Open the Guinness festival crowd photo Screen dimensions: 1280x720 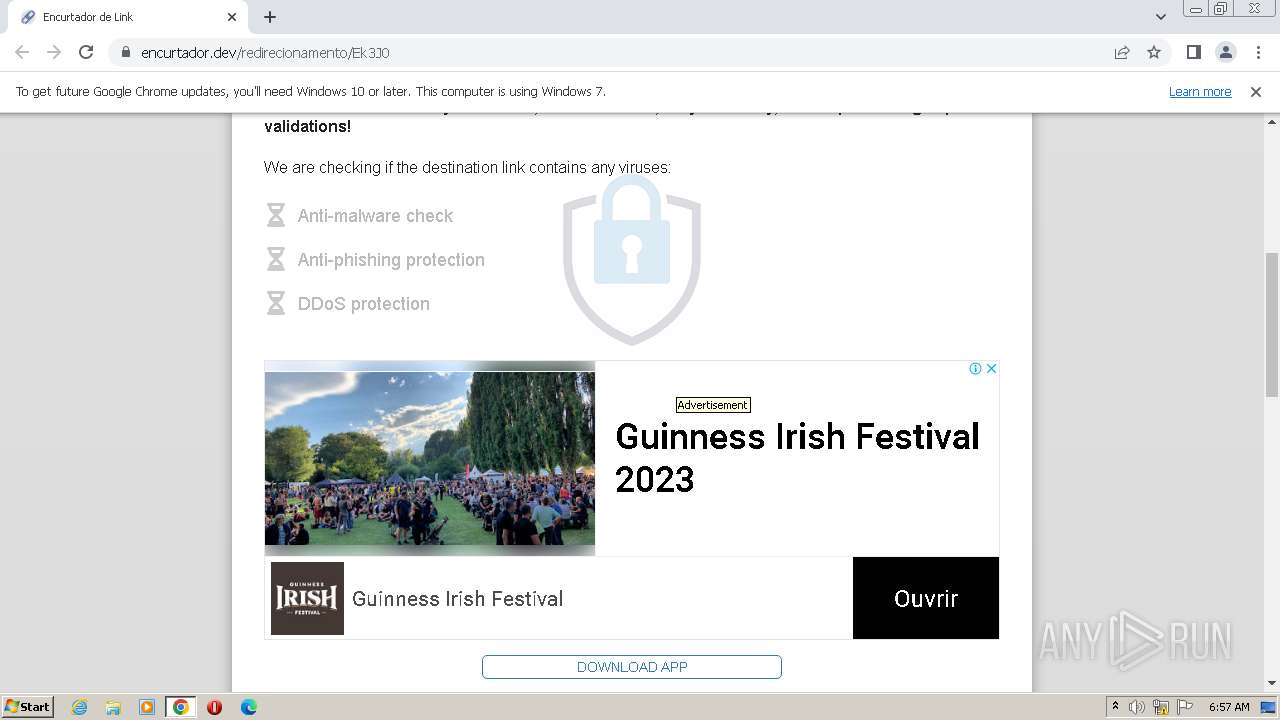(x=430, y=458)
